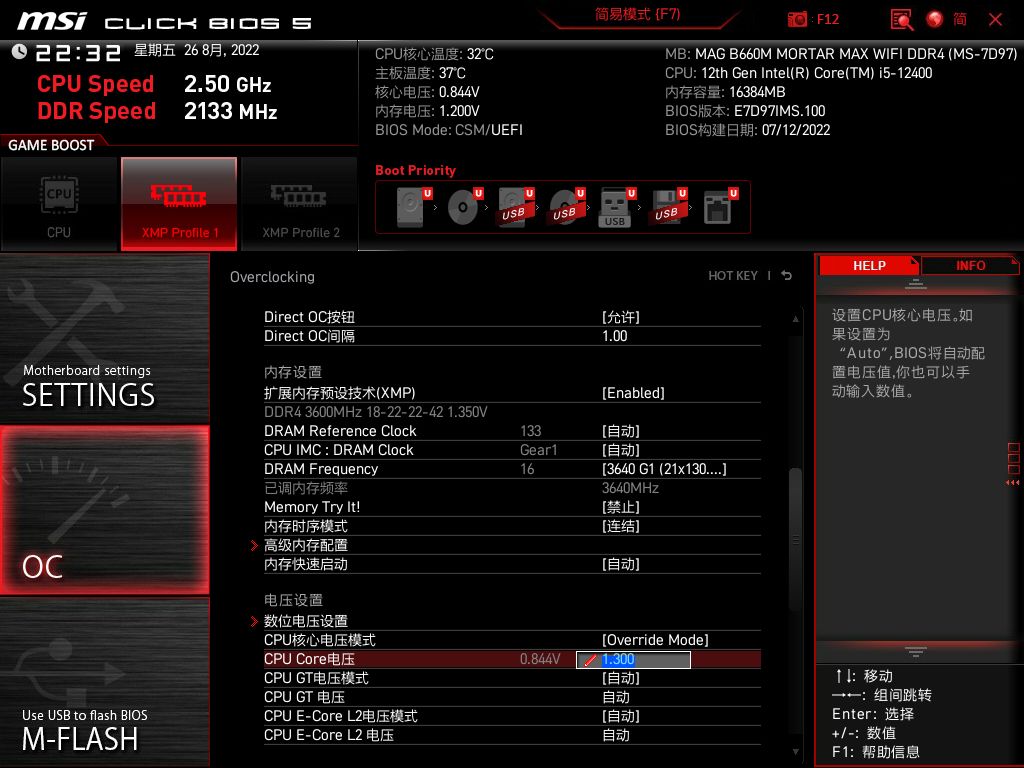
Task: Click the clock icon beside the time
Action: click(x=19, y=51)
